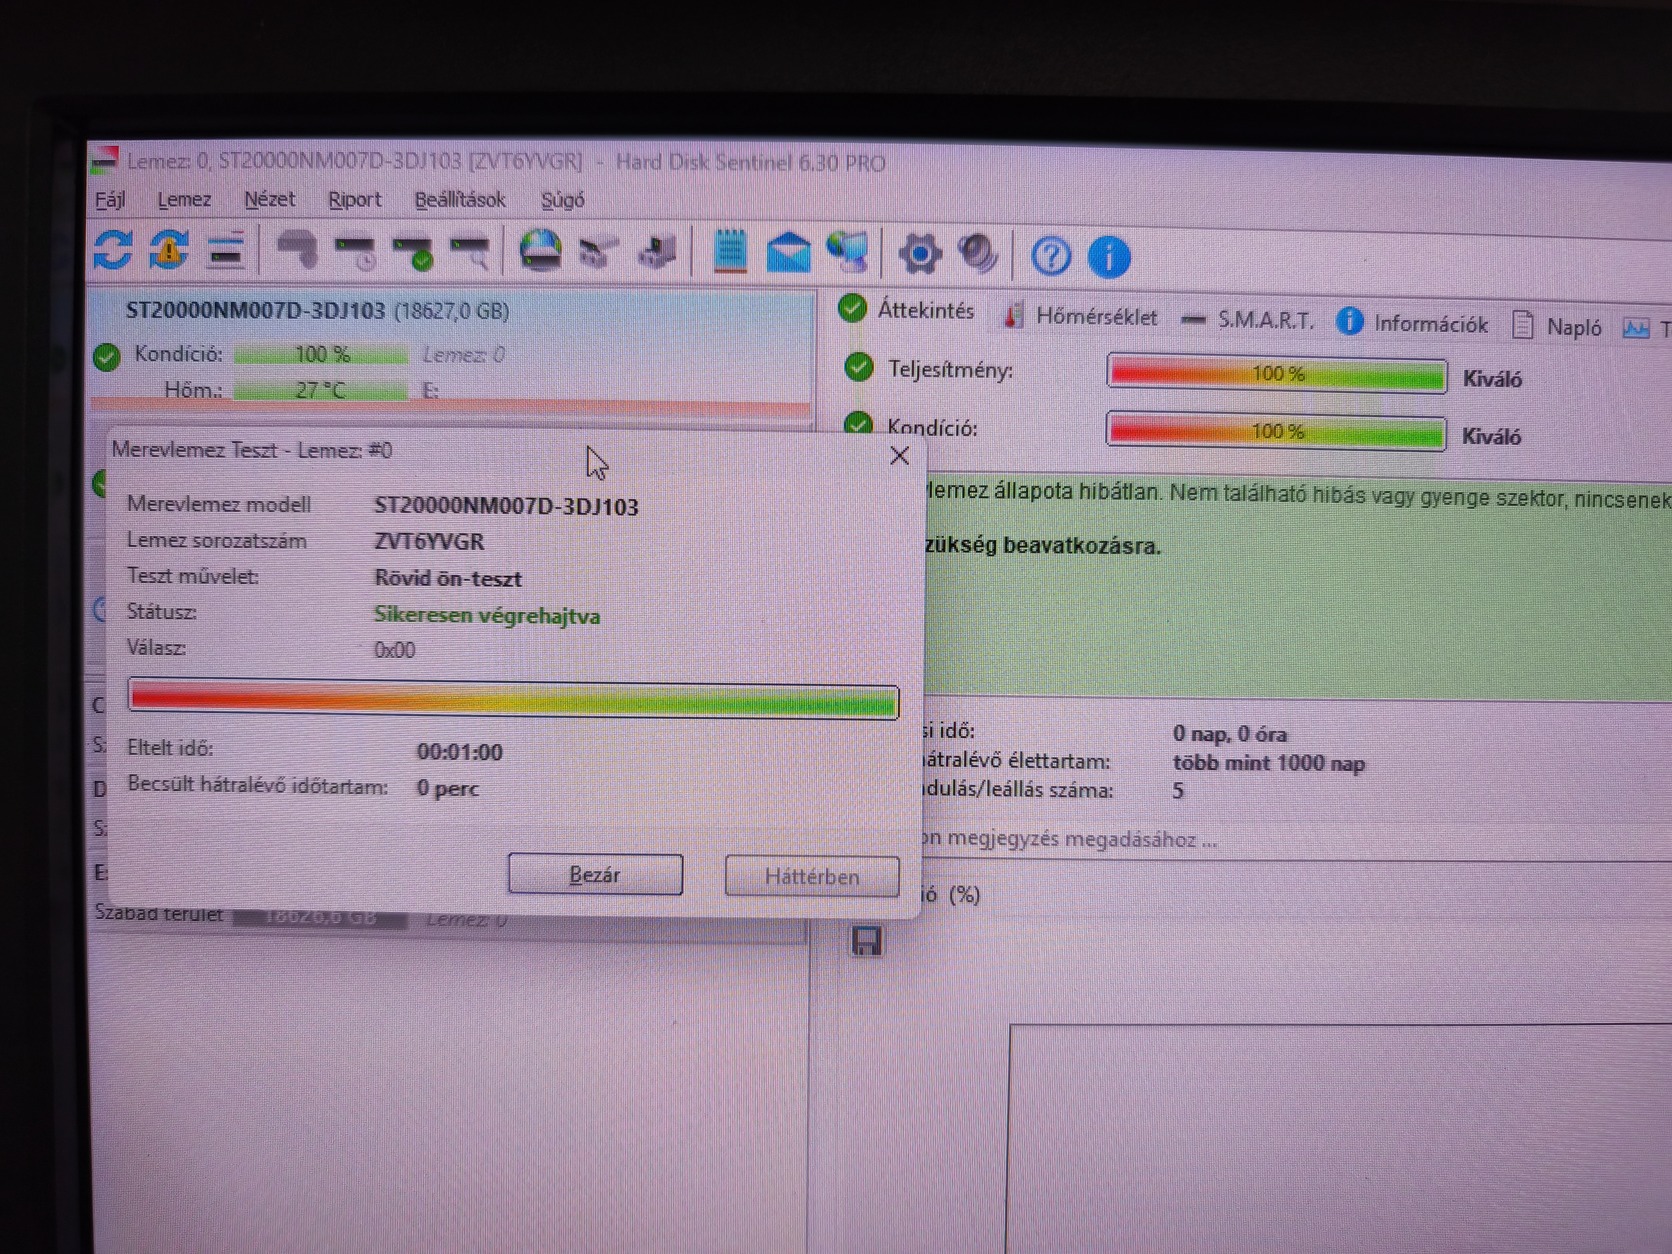Click the start/stop count value 5
1672x1254 pixels.
pos(1178,791)
